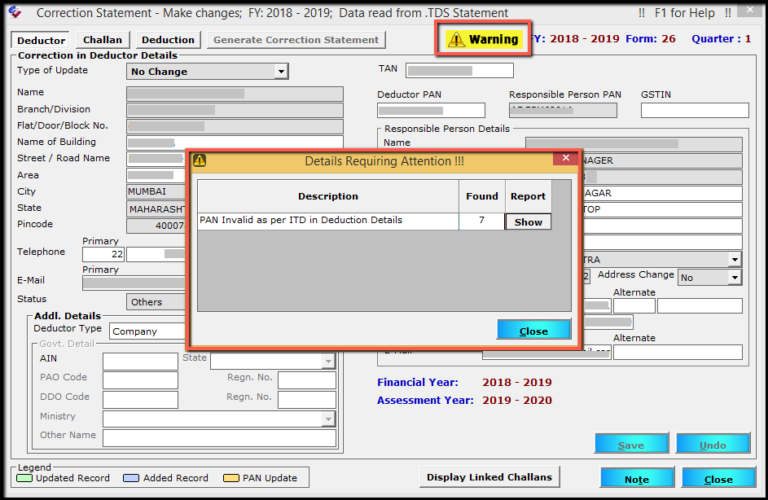Click the yellow Warning triangle icon
The height and width of the screenshot is (500, 768).
tap(456, 40)
